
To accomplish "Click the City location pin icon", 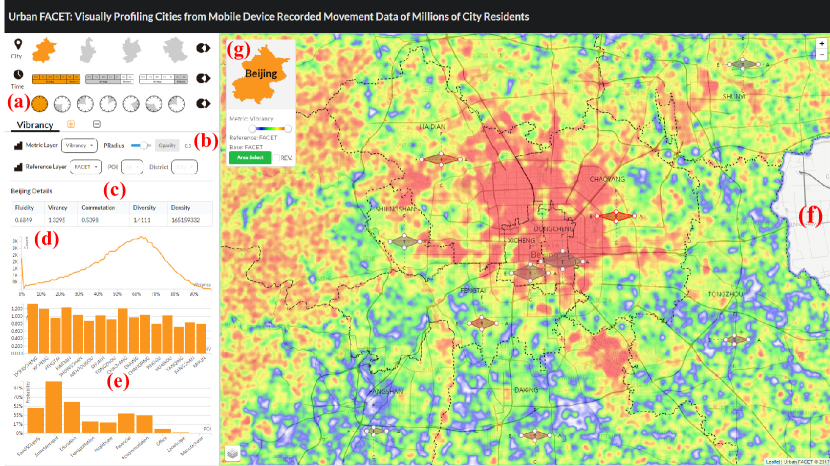I will tap(18, 44).
